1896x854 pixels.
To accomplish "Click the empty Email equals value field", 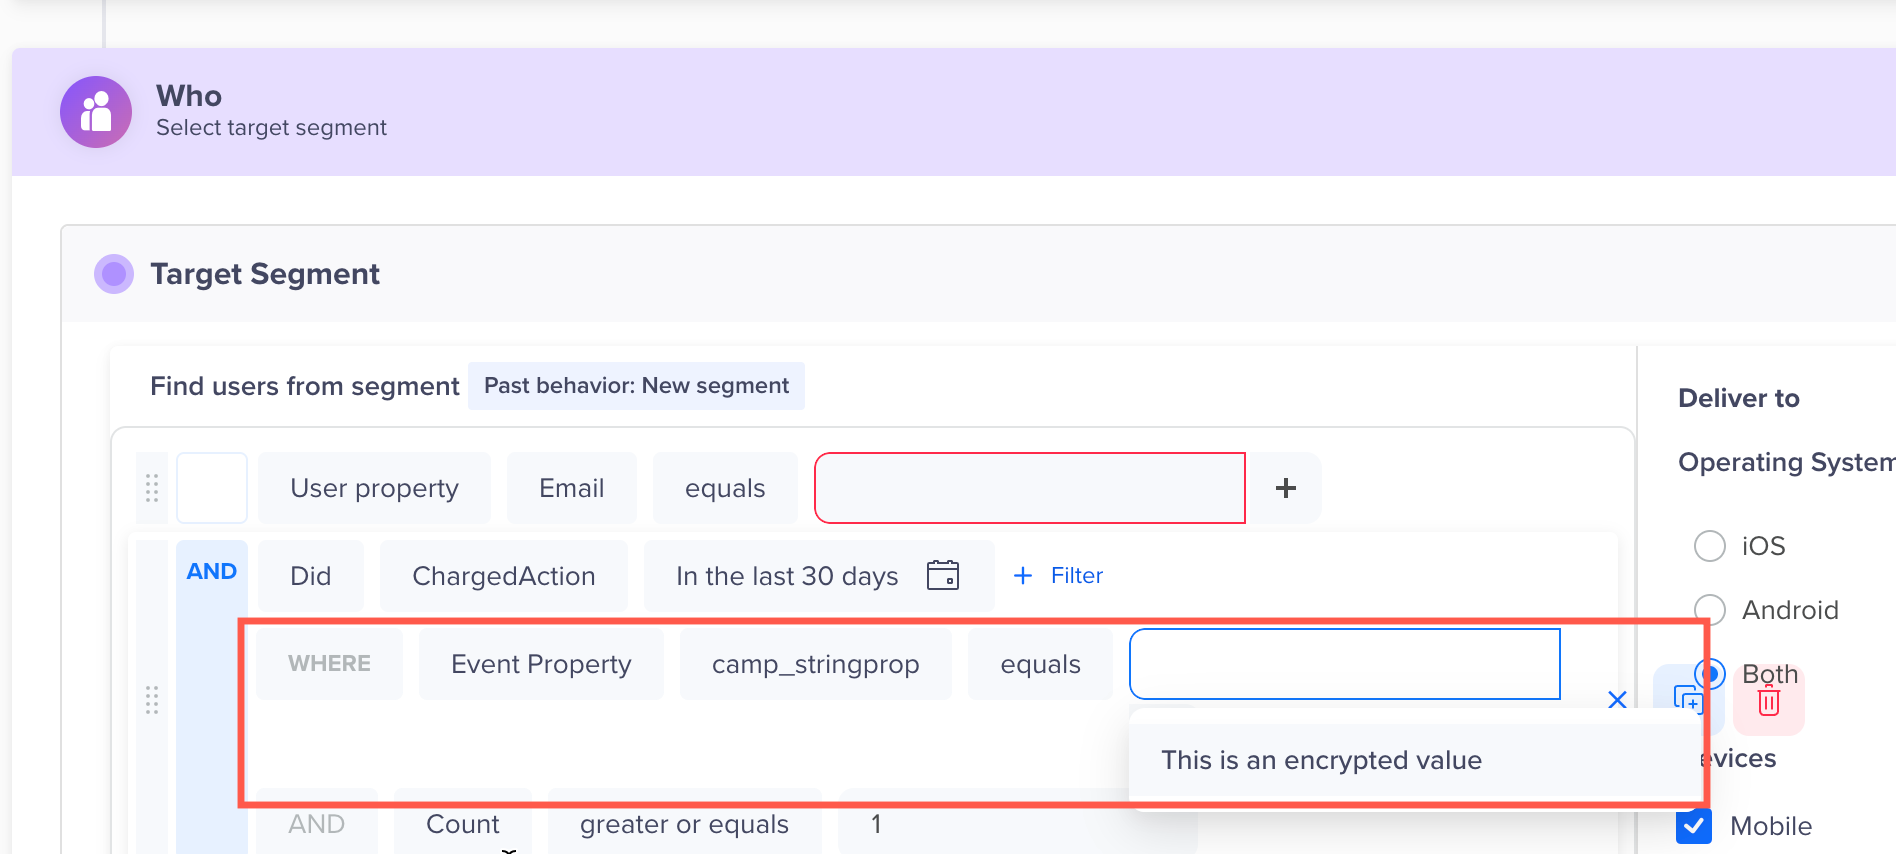I will click(x=1029, y=488).
